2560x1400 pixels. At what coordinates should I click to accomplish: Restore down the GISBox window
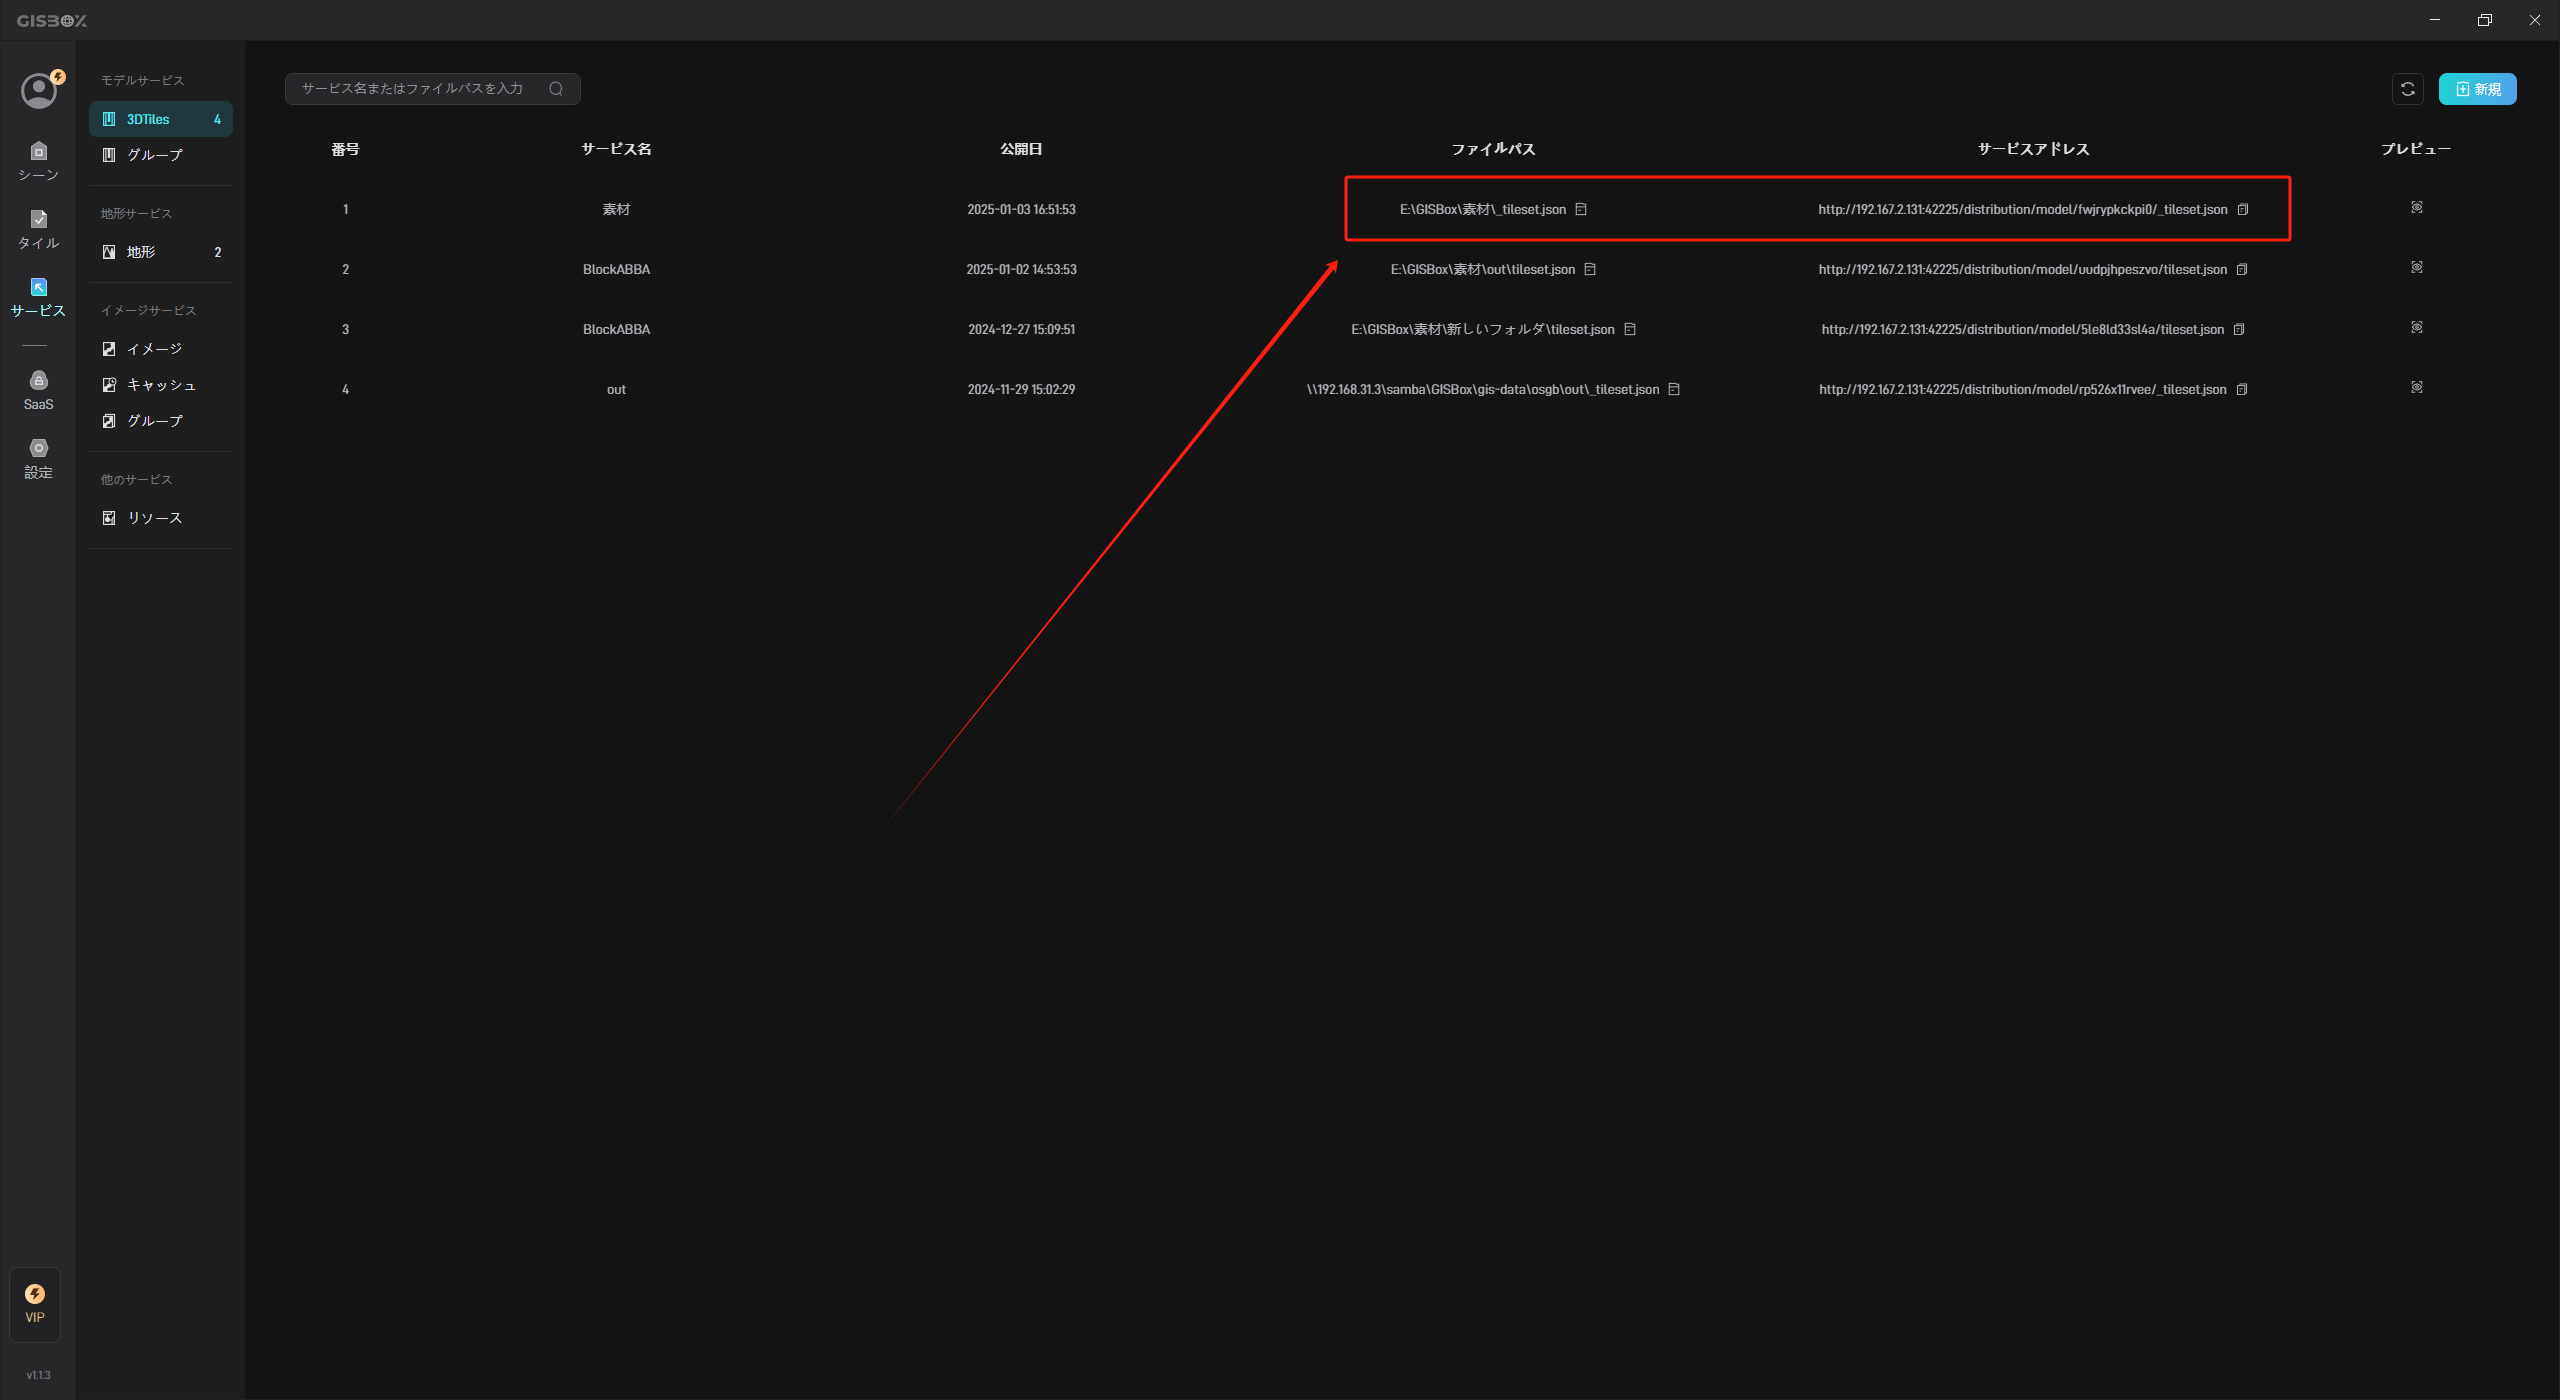click(2484, 20)
